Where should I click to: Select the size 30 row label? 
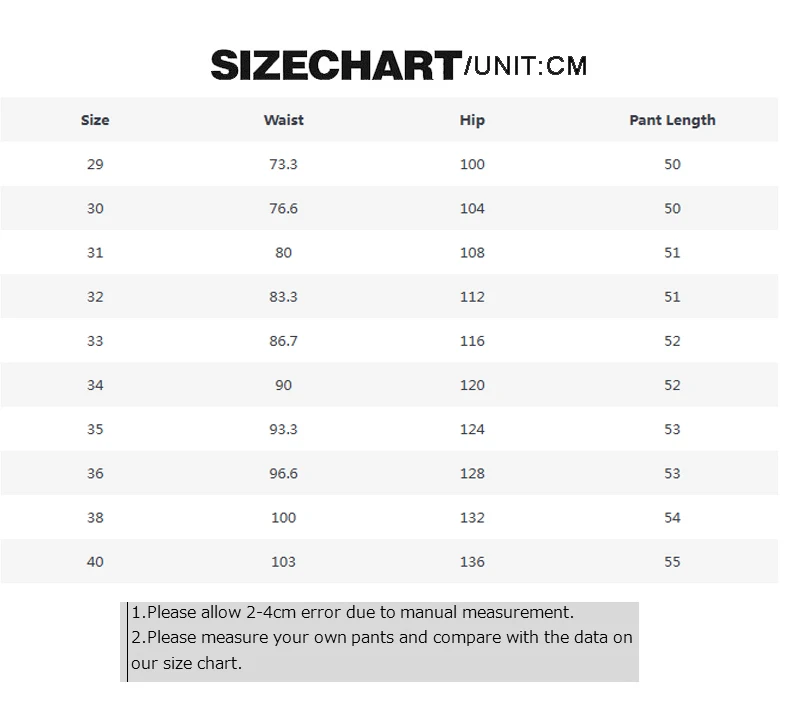click(95, 209)
